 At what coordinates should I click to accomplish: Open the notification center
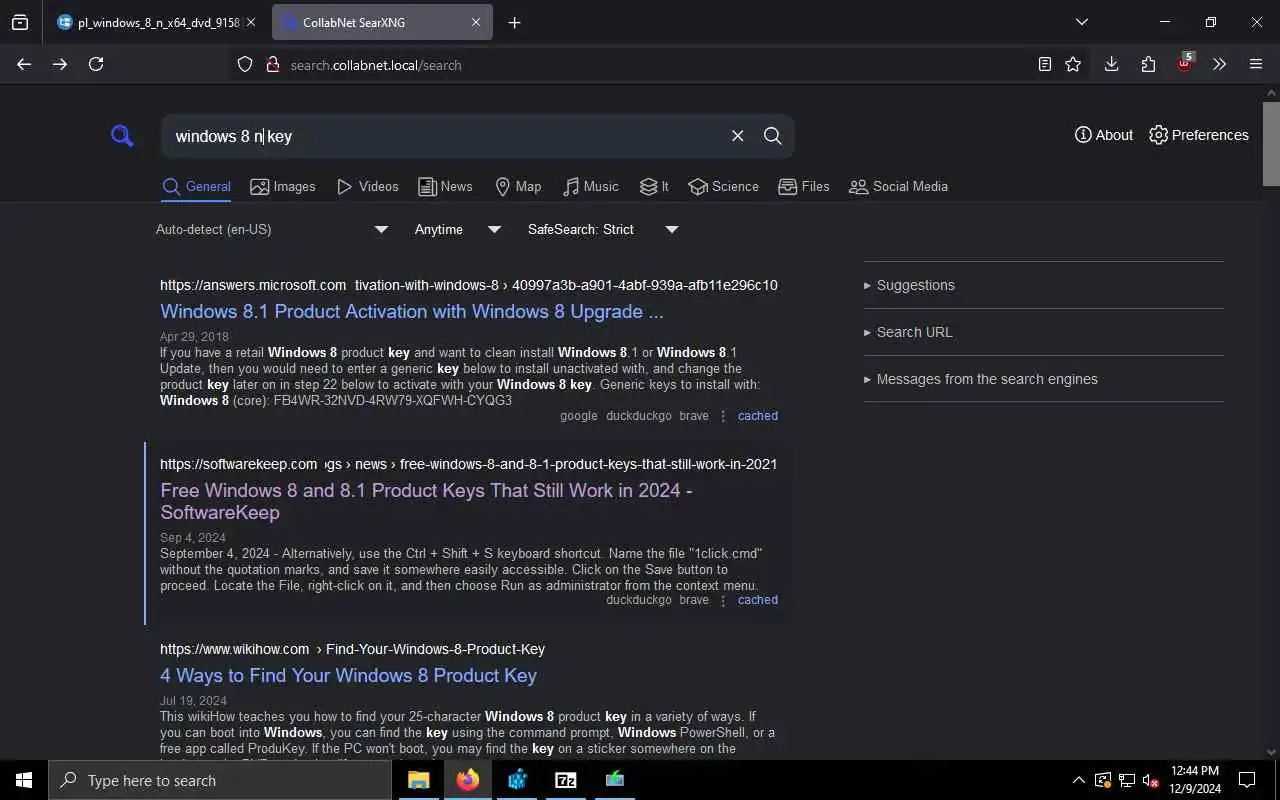click(x=1247, y=780)
